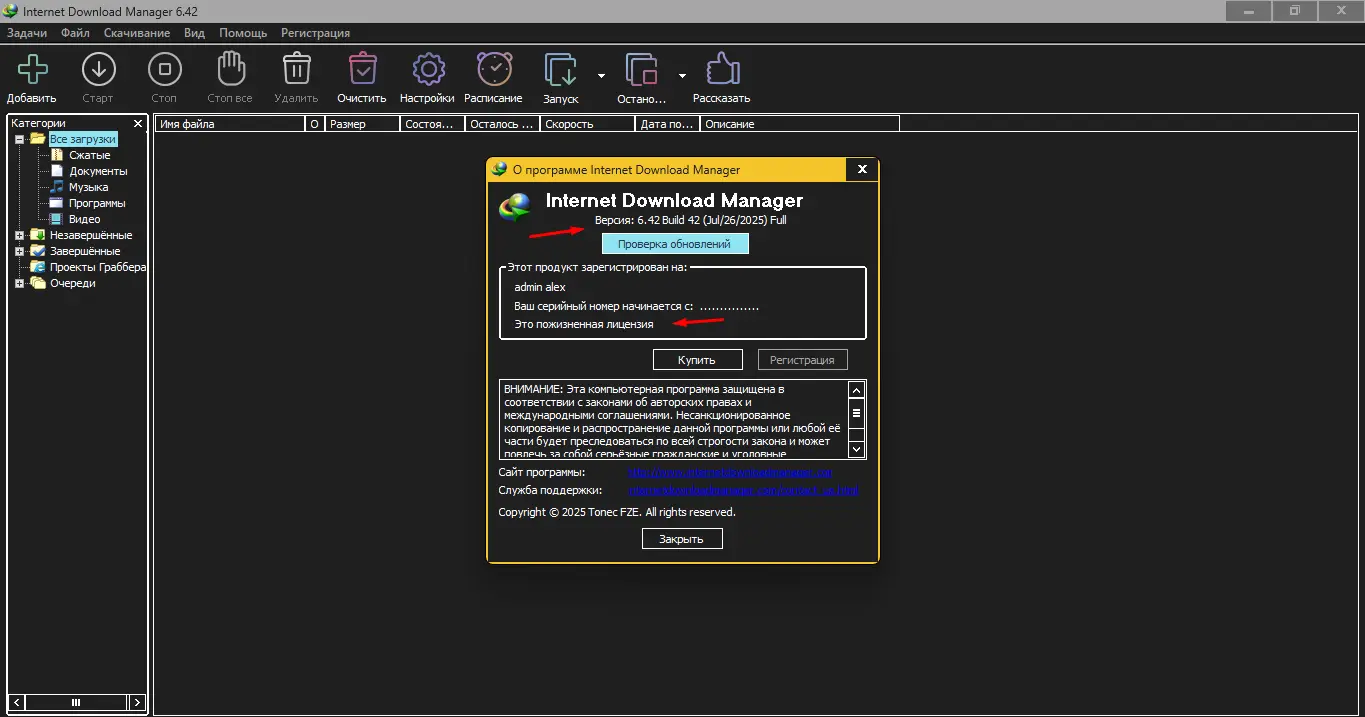Click the 'Это пожизненная лицензия' text
1365x717 pixels.
pos(584,324)
